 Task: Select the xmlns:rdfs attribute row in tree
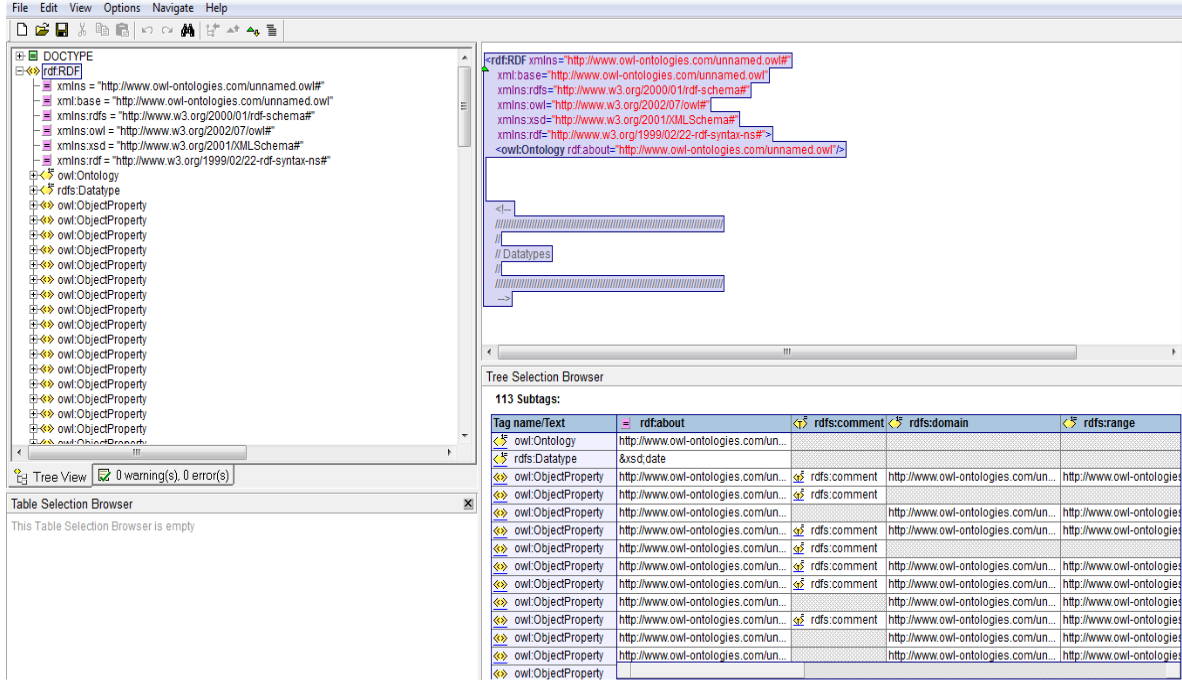coord(185,116)
